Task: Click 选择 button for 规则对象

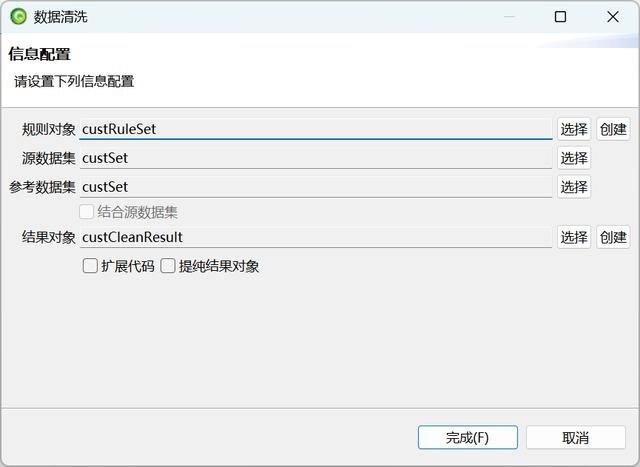Action: click(x=574, y=129)
